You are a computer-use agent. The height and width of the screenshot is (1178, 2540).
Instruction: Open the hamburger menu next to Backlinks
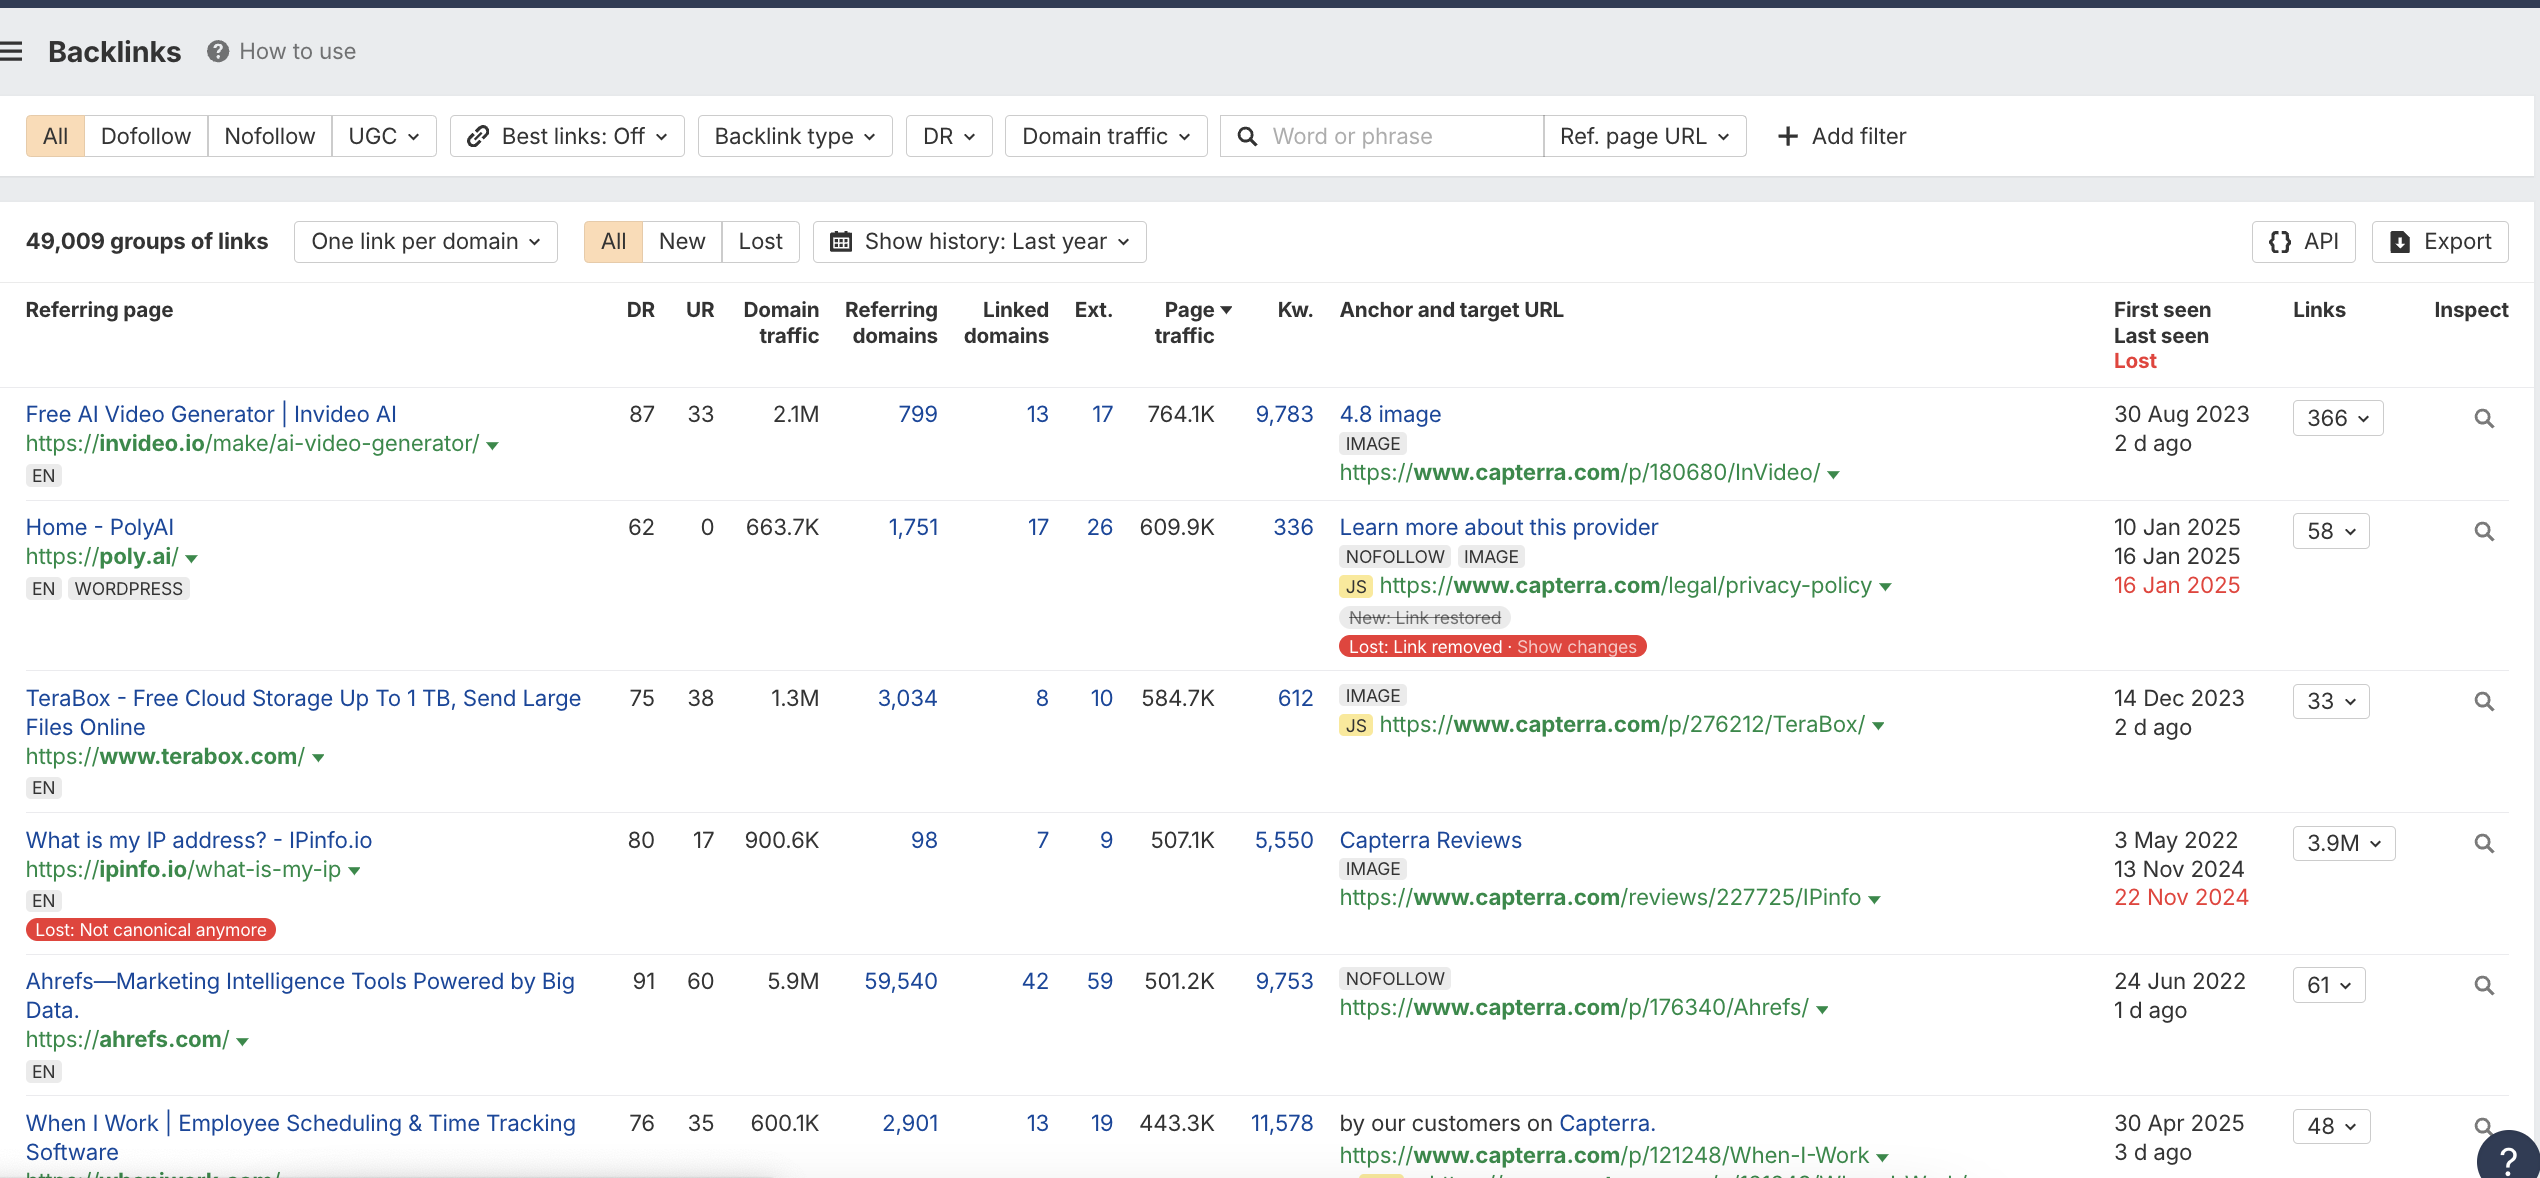tap(11, 51)
